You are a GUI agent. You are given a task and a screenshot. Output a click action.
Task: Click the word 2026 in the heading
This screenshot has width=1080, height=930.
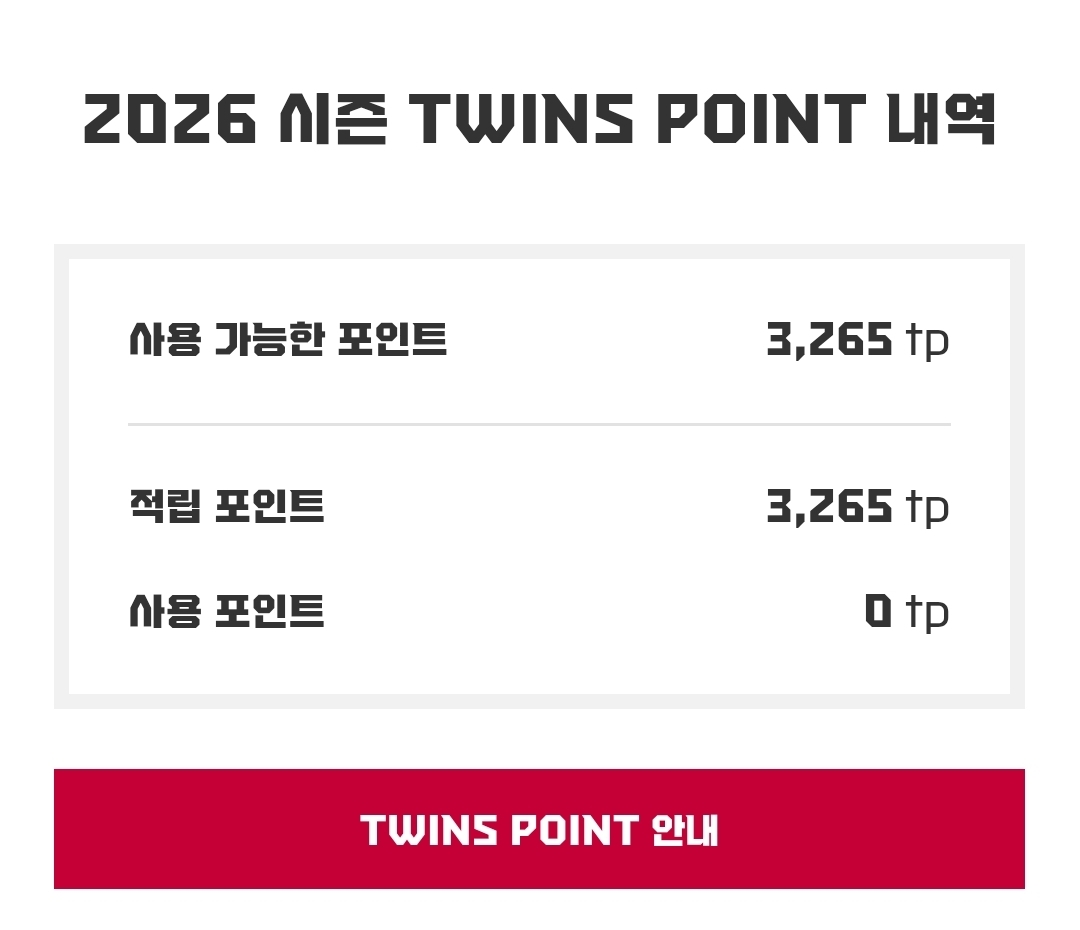(168, 119)
